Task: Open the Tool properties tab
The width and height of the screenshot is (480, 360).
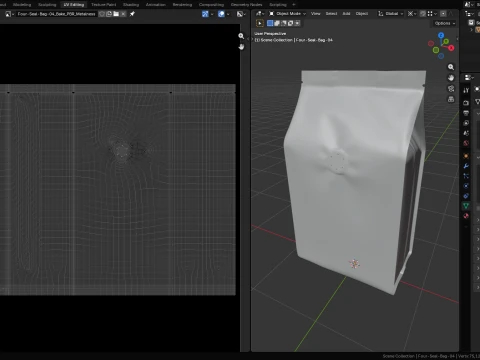Action: pyautogui.click(x=466, y=90)
